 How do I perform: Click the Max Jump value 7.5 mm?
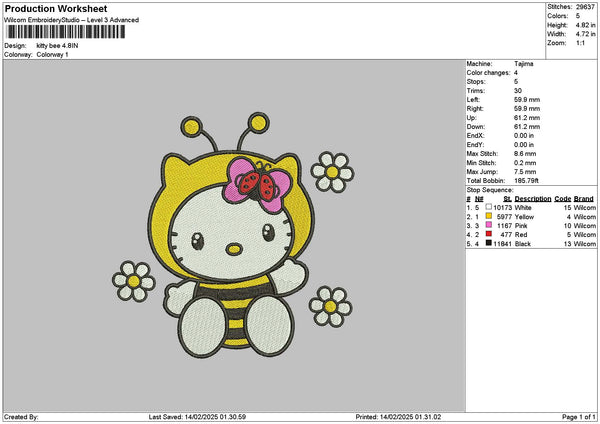(x=525, y=172)
